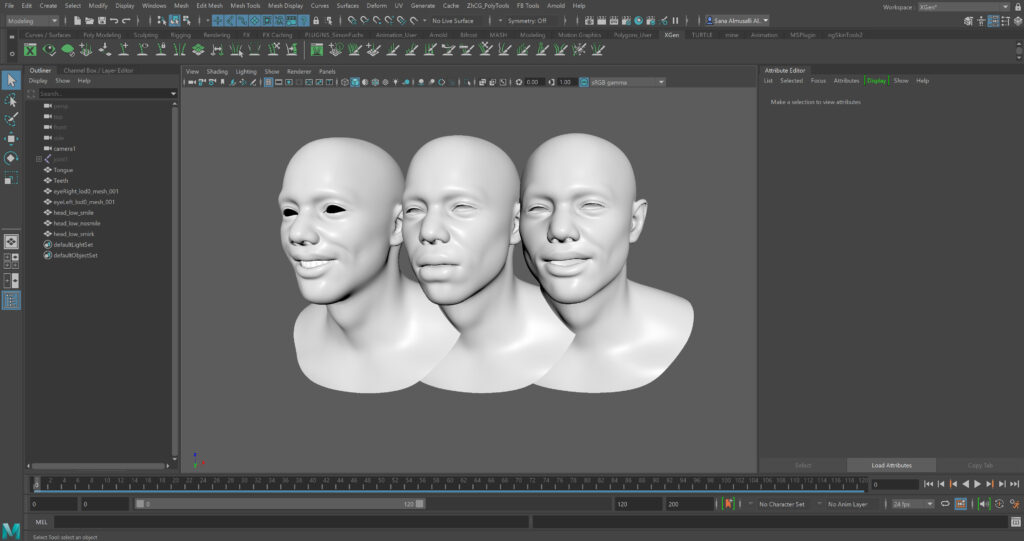Click the Save scene icon
The image size is (1024, 541).
102,20
